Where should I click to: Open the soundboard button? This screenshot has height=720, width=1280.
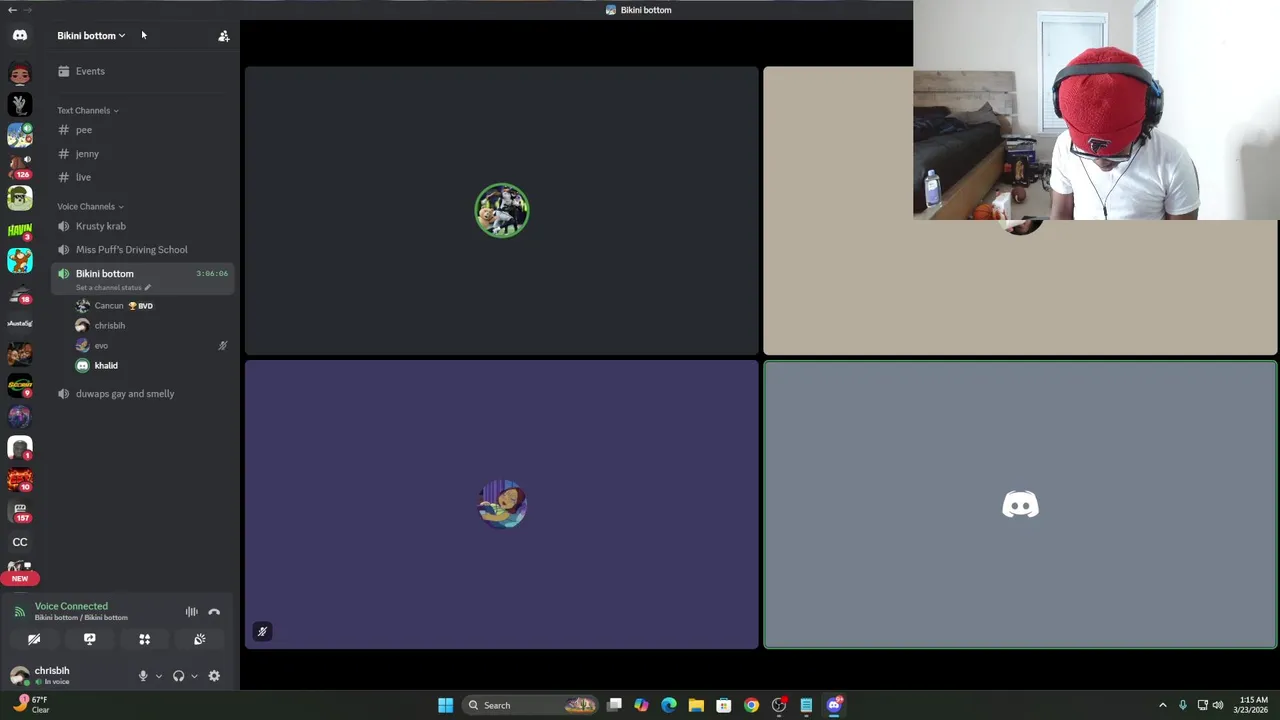tap(199, 640)
